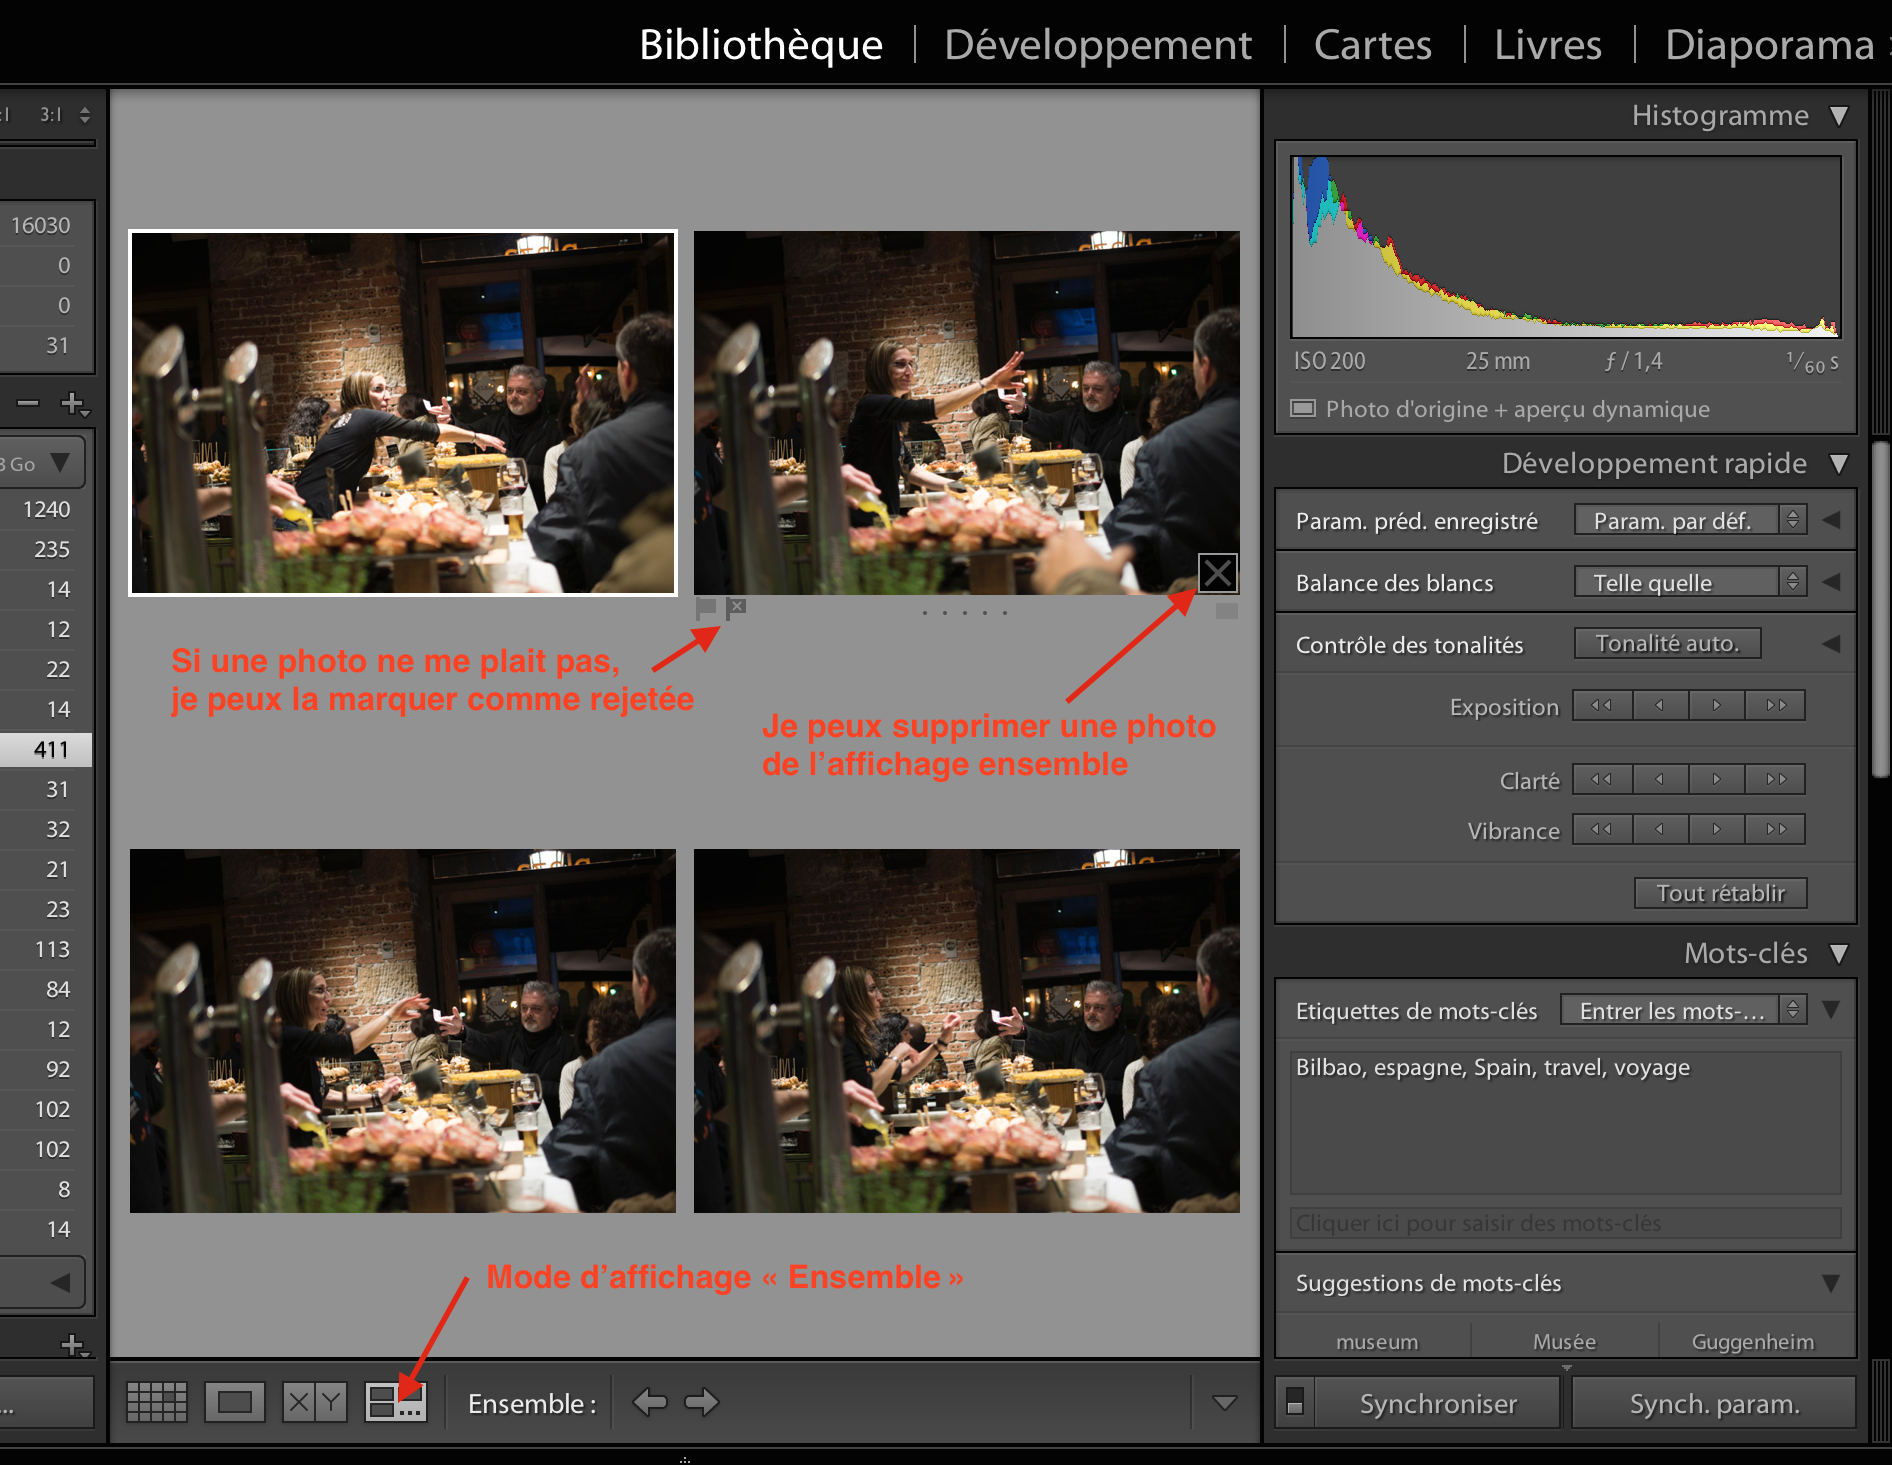Select the Survey (Ensemble) view icon
This screenshot has width=1892, height=1465.
point(395,1402)
